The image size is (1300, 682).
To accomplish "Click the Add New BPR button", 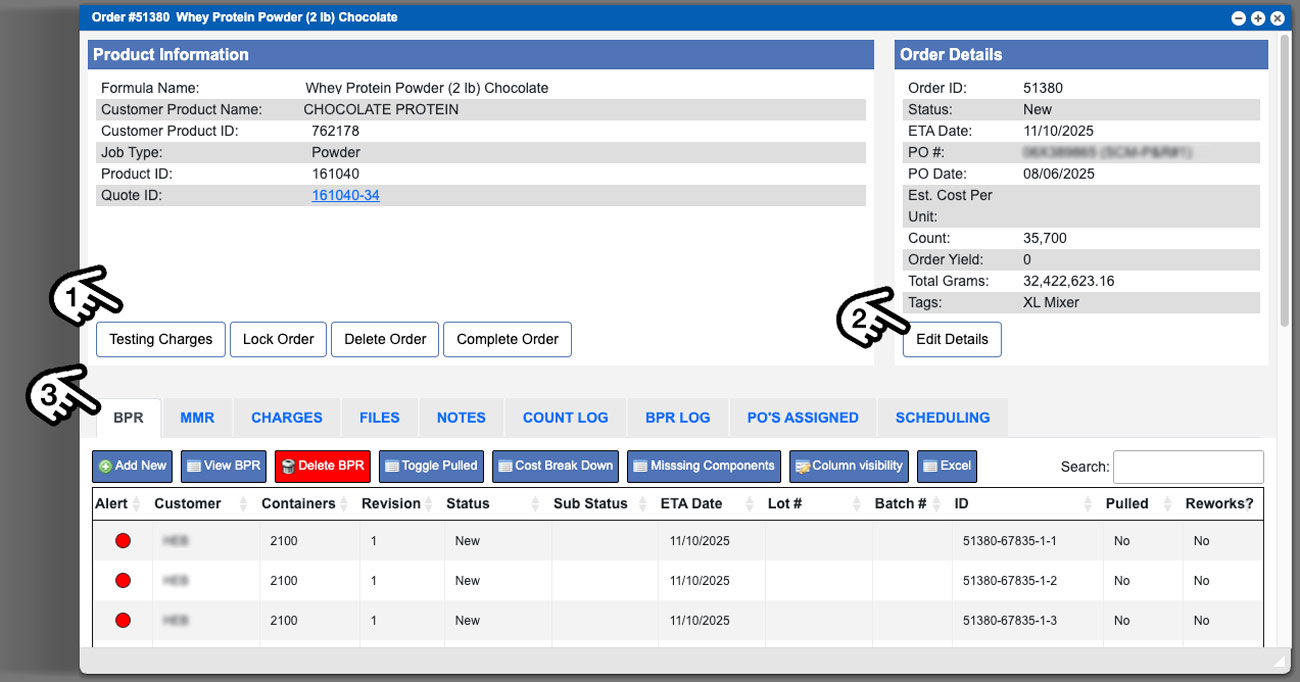I will 132,466.
